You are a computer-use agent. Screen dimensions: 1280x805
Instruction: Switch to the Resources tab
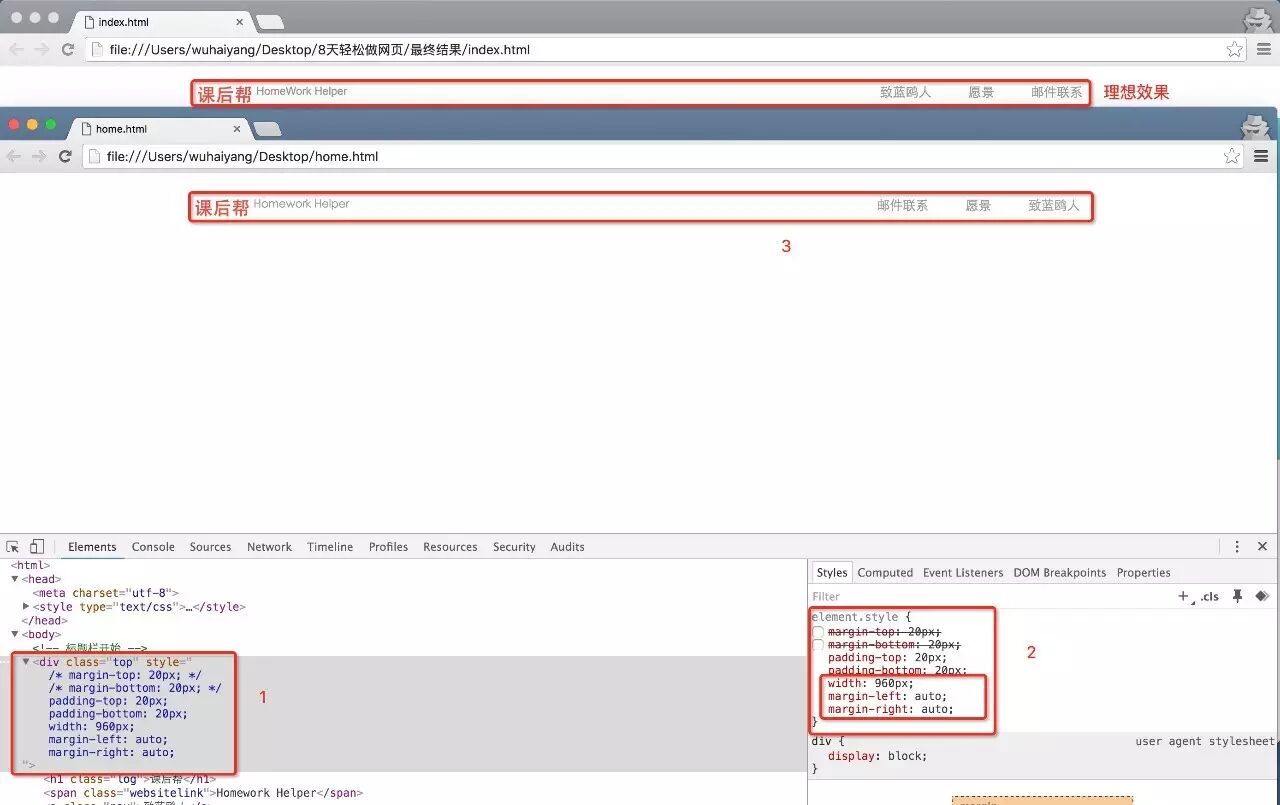pyautogui.click(x=450, y=547)
